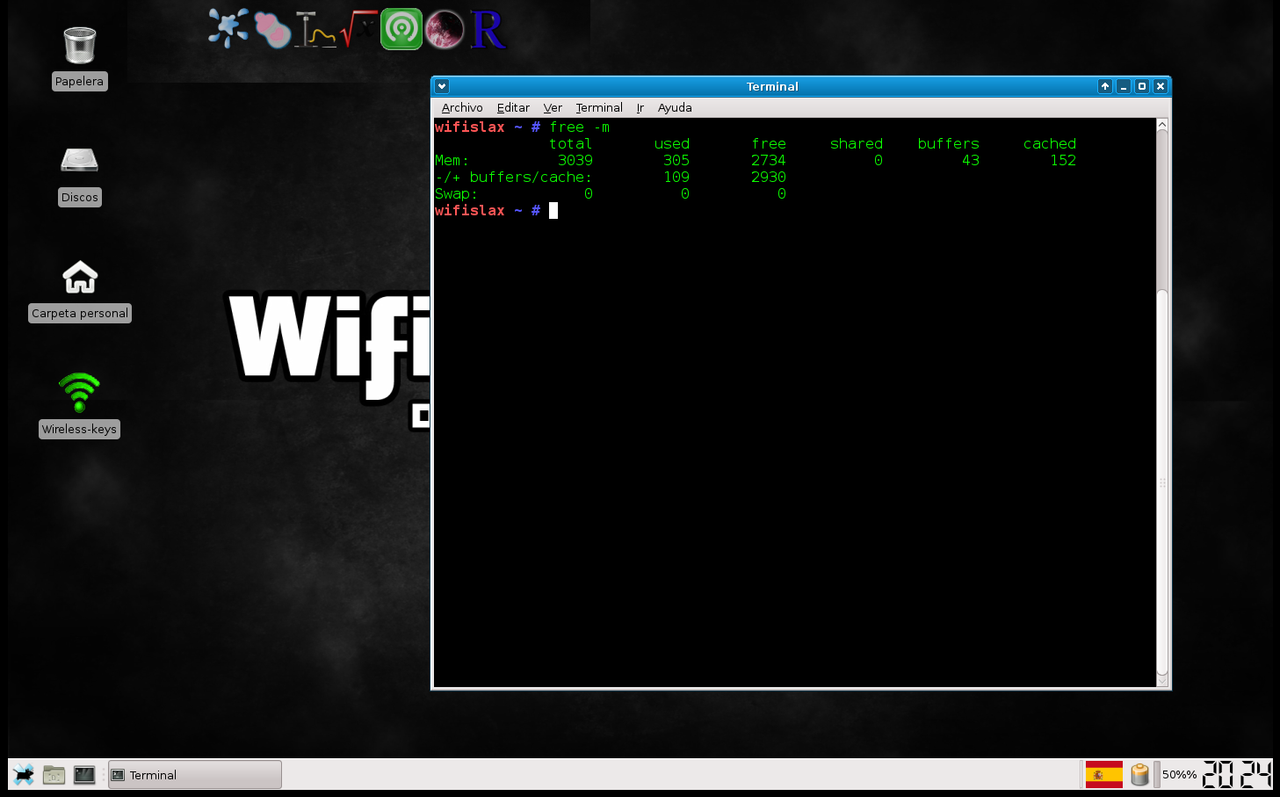Click the 20 24 digital clock on the taskbar
Screen dimensions: 1280x797
click(1238, 774)
